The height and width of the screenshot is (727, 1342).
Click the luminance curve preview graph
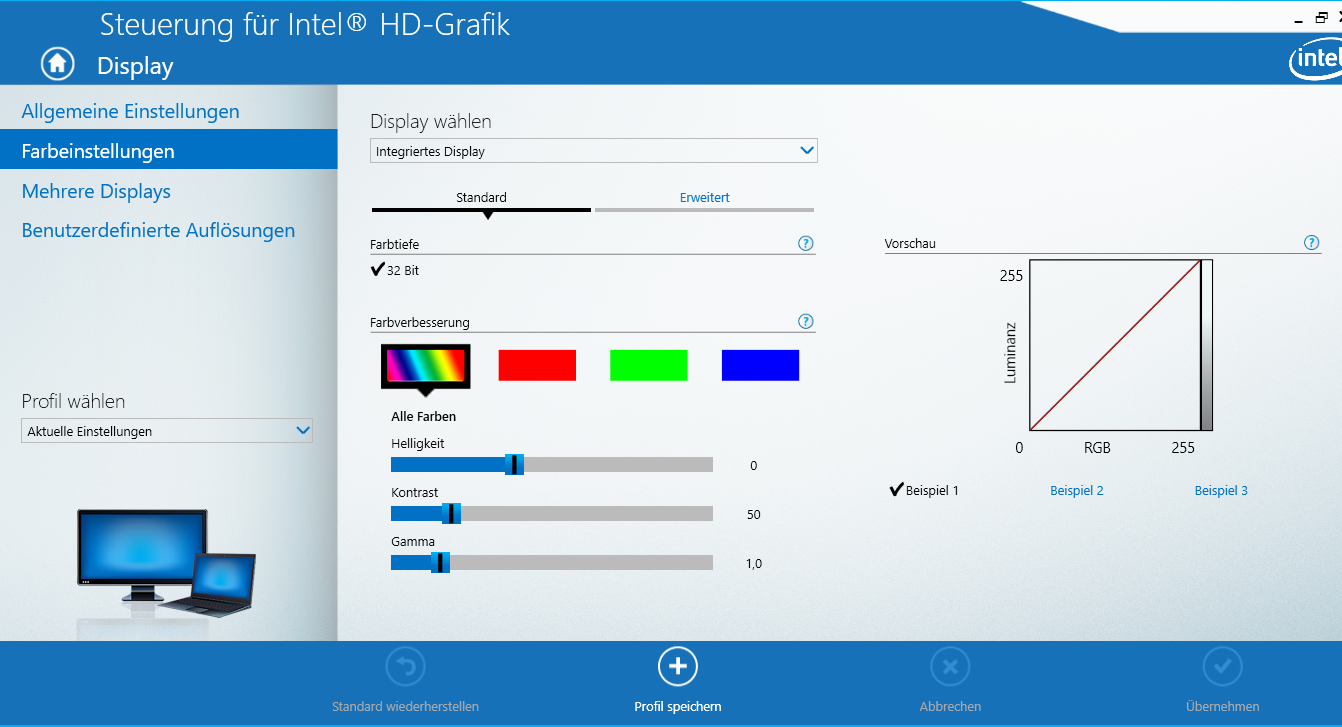click(1115, 345)
